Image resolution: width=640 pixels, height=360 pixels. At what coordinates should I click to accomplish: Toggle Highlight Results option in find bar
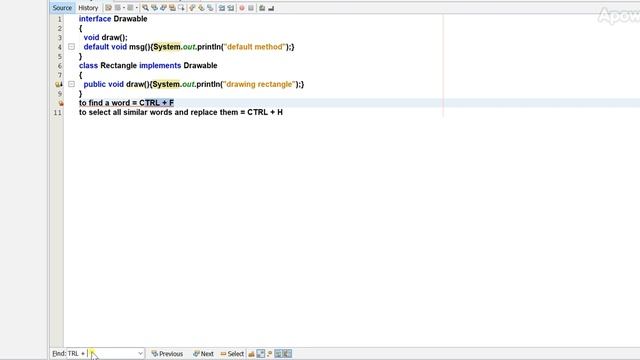tap(279, 353)
